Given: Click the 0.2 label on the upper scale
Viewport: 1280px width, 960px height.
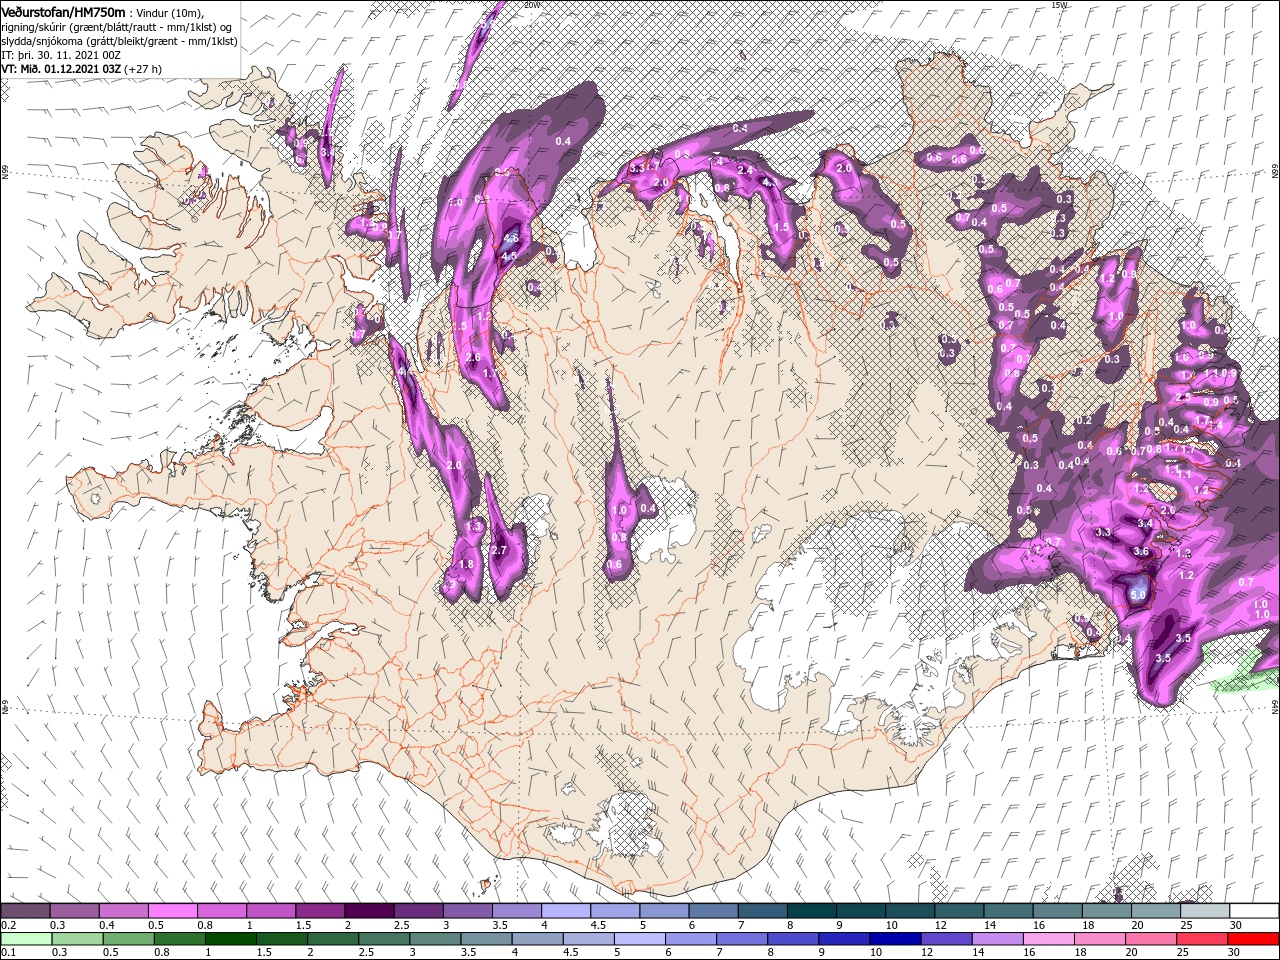Looking at the screenshot, I should pos(8,925).
